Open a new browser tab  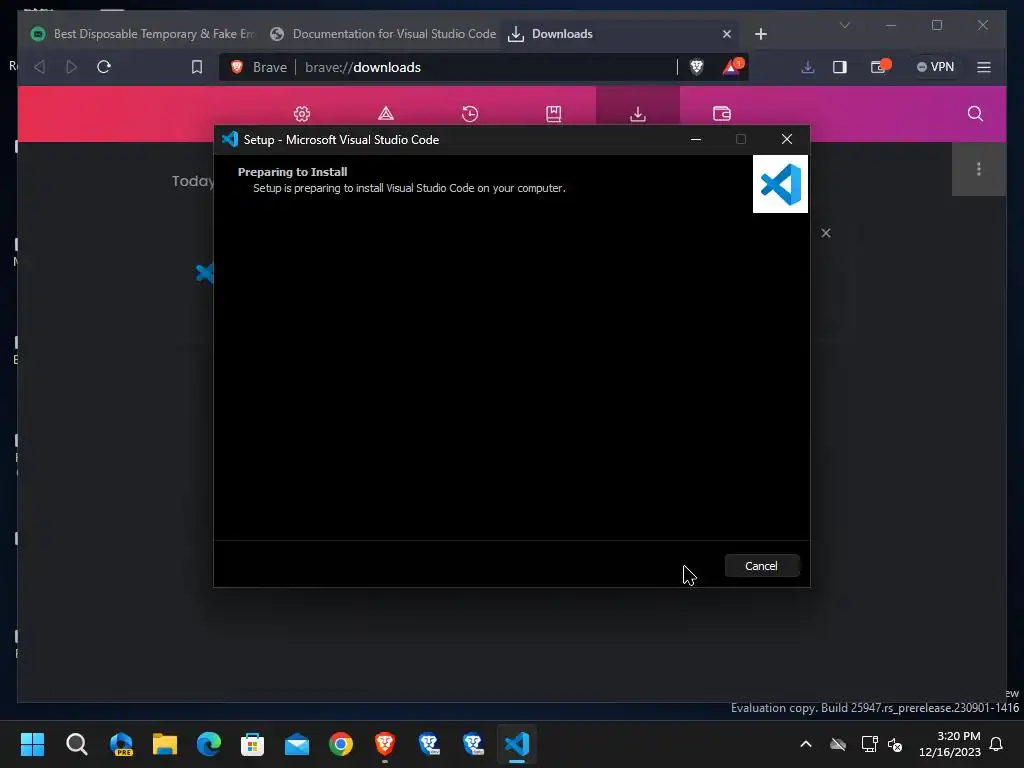click(761, 34)
